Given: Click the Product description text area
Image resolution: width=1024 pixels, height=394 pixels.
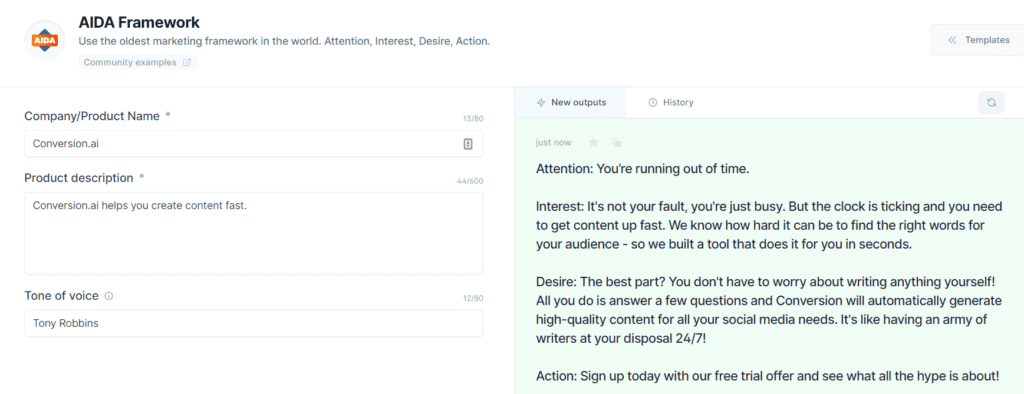Looking at the screenshot, I should point(253,233).
